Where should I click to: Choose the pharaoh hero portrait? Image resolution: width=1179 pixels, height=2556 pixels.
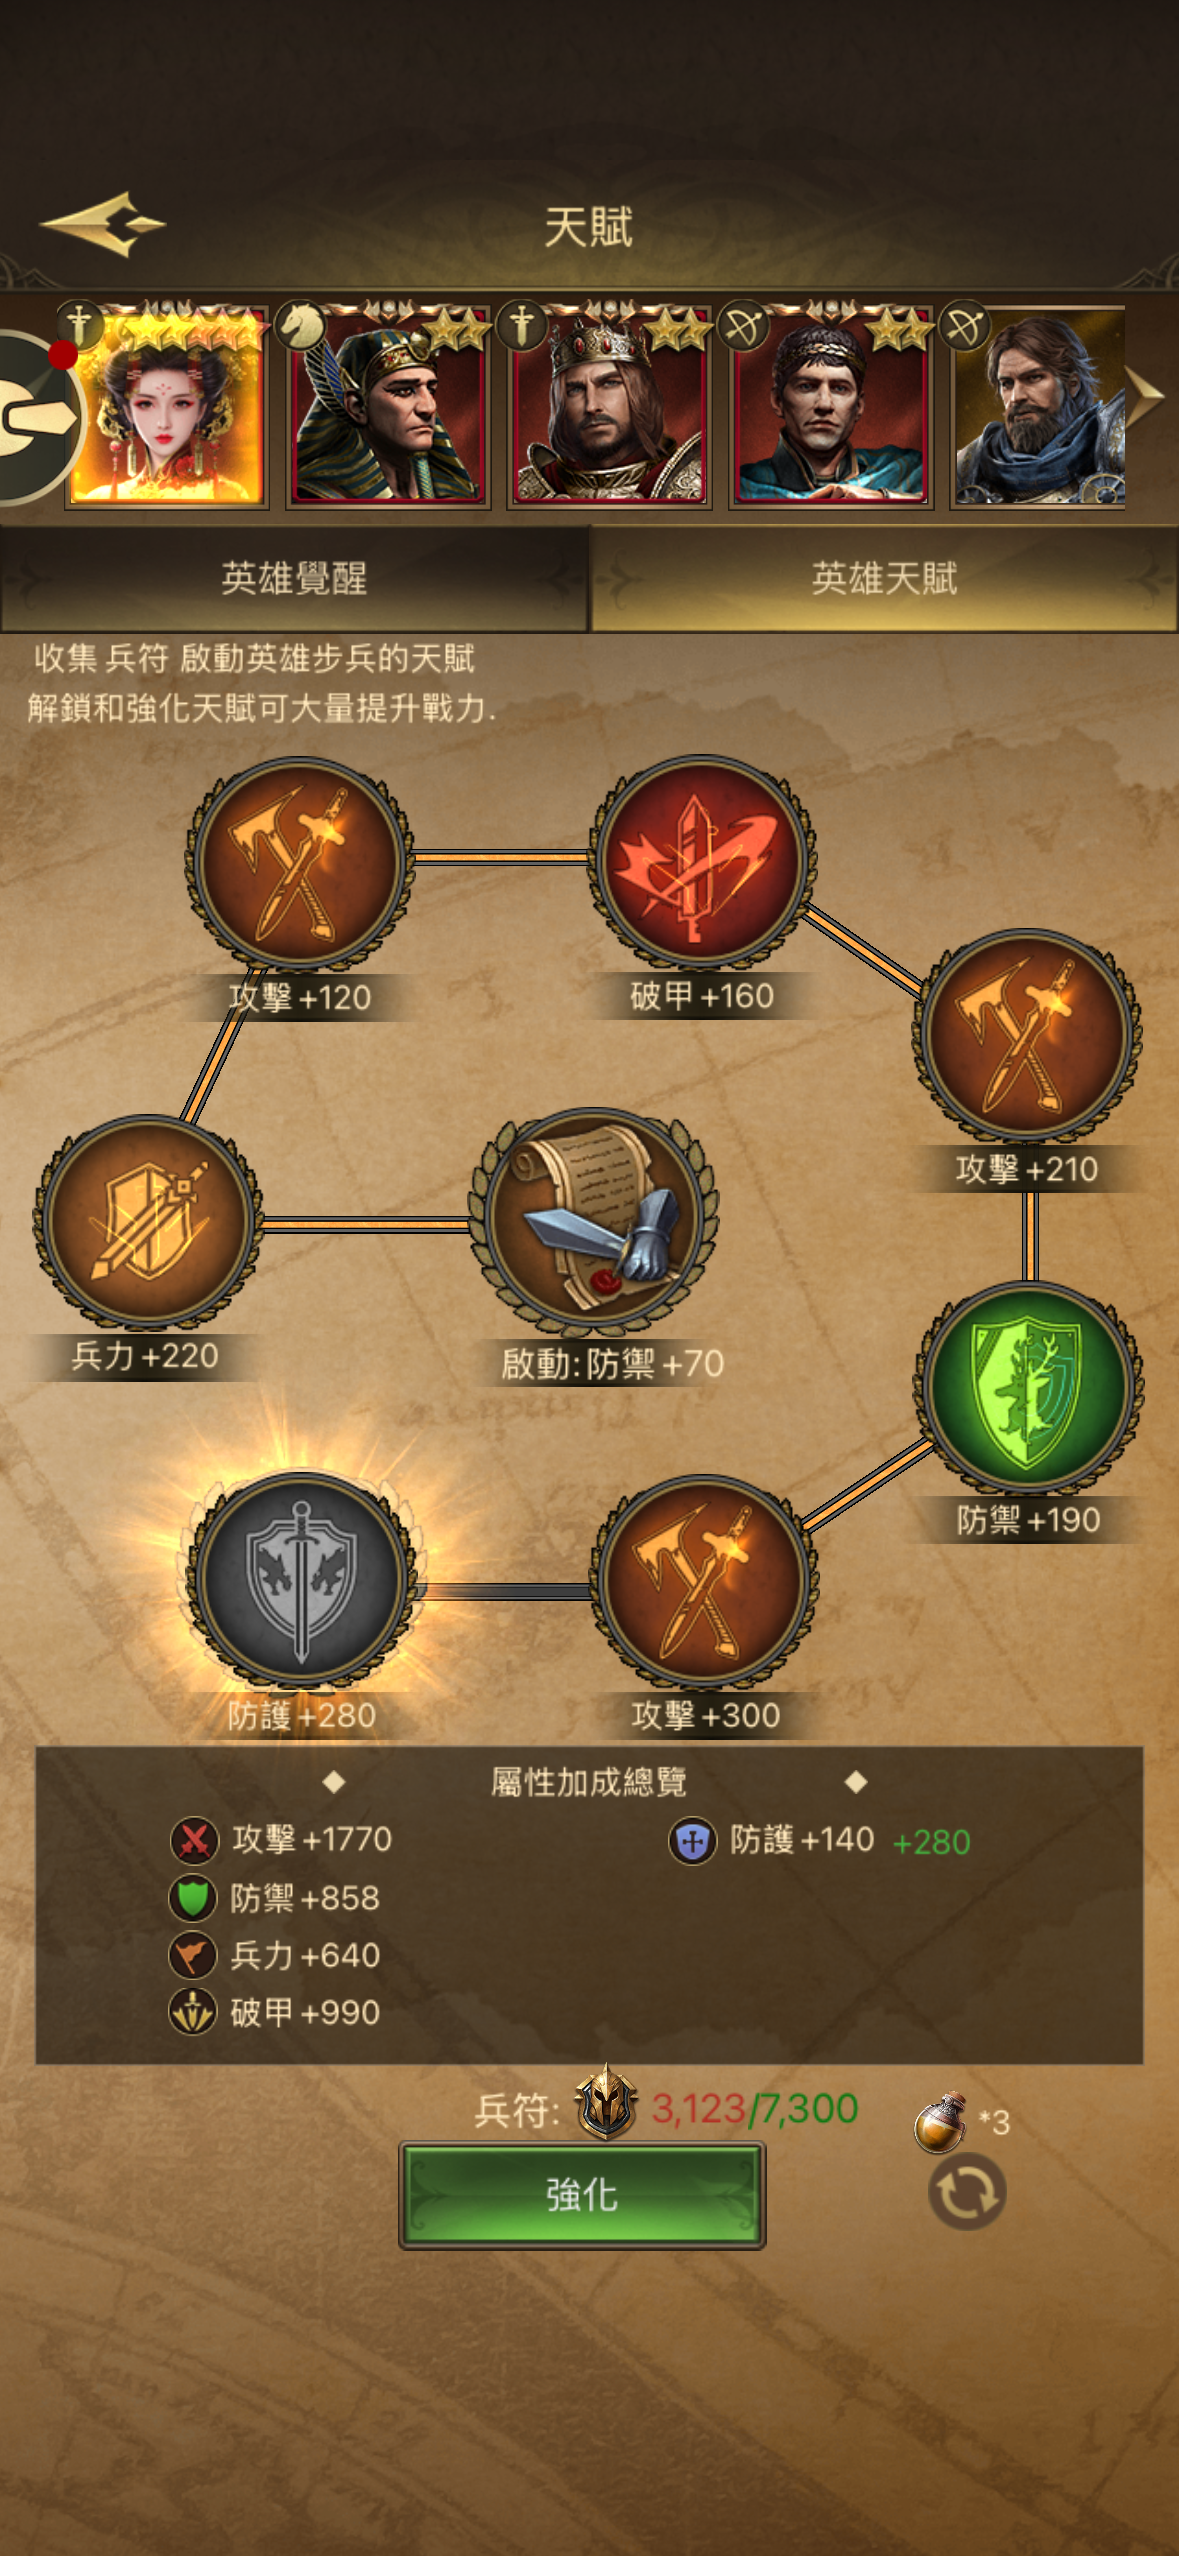tap(388, 405)
